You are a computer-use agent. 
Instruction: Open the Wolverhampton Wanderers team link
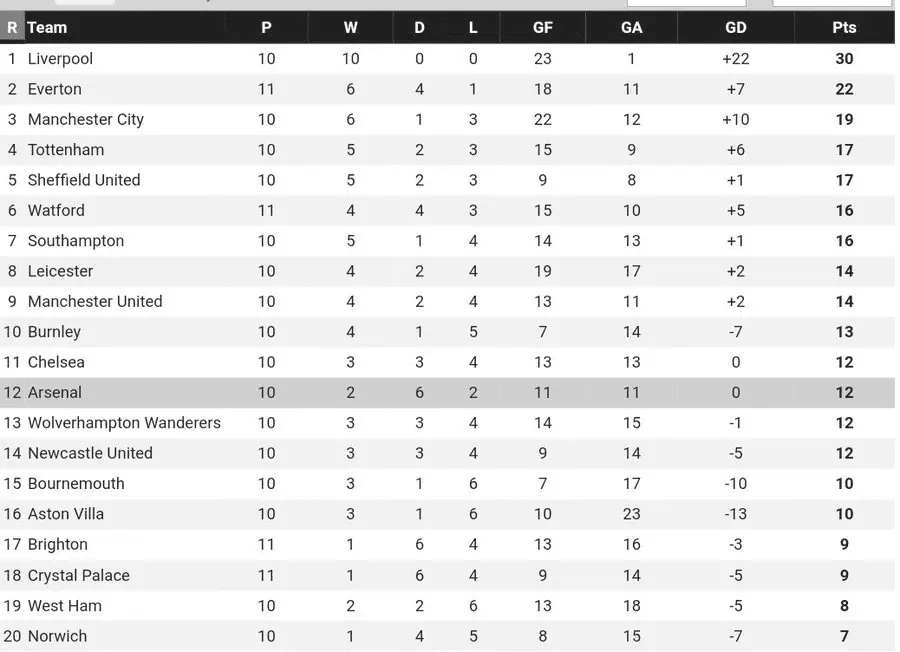(124, 423)
